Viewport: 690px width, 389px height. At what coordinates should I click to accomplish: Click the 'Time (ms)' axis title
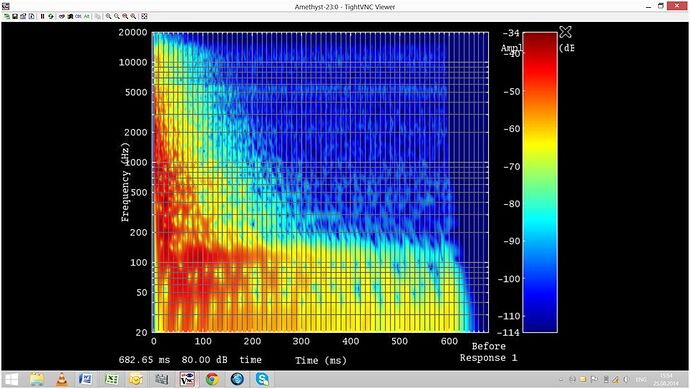point(321,360)
